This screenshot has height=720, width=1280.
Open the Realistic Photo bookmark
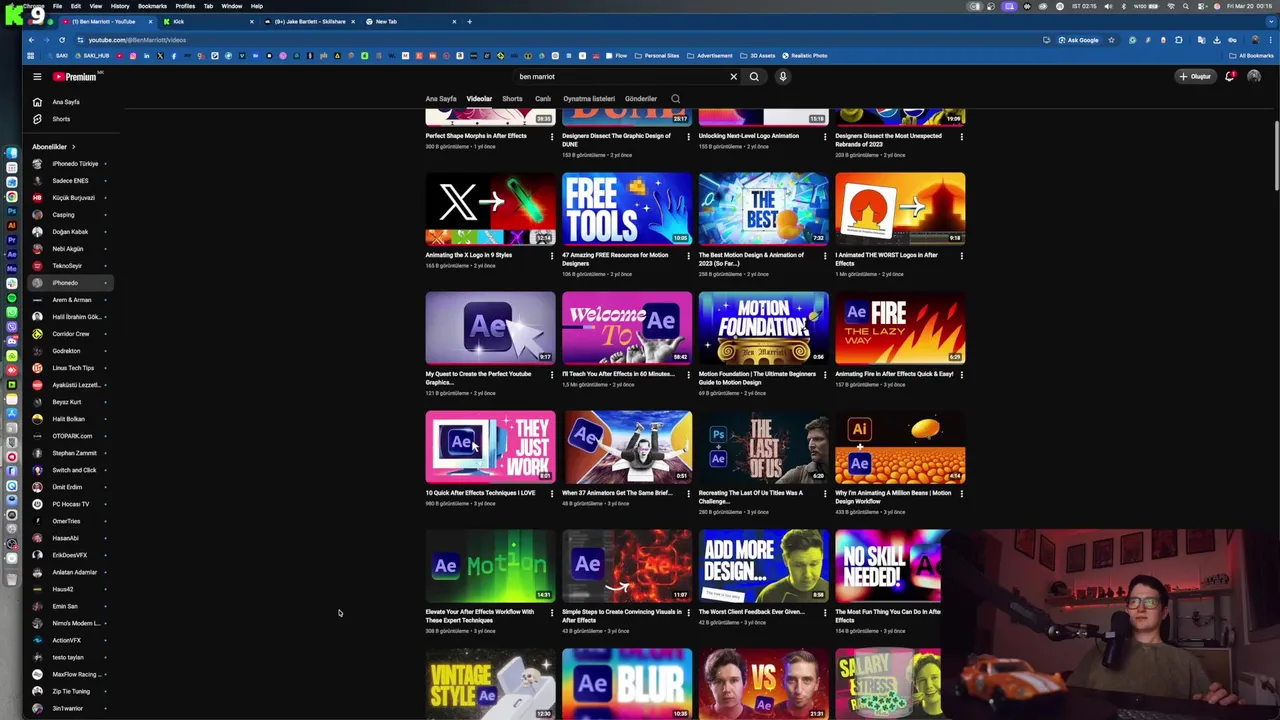coord(806,56)
